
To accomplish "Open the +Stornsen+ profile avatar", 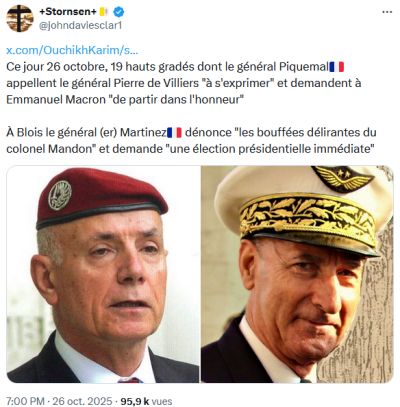I will (20, 18).
